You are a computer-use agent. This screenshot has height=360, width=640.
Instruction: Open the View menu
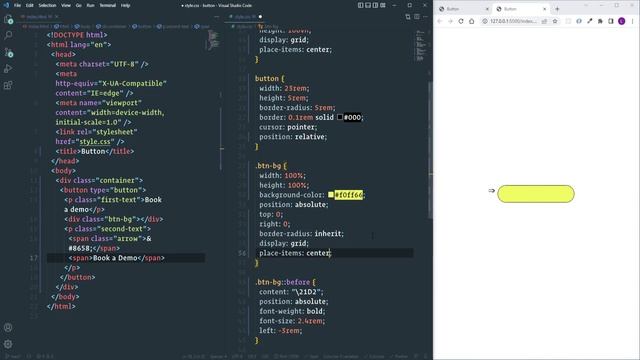tap(66, 5)
